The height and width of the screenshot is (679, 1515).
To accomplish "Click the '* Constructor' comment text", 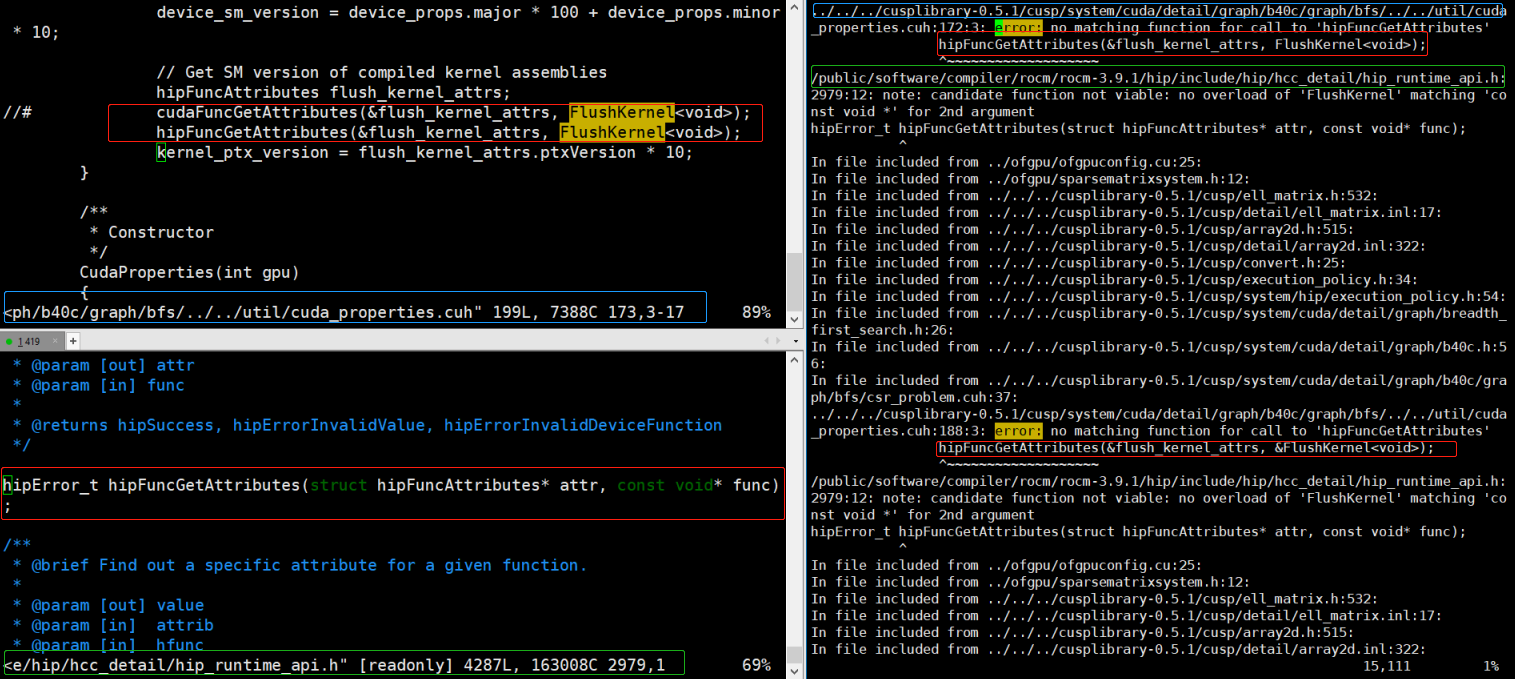I will point(151,232).
